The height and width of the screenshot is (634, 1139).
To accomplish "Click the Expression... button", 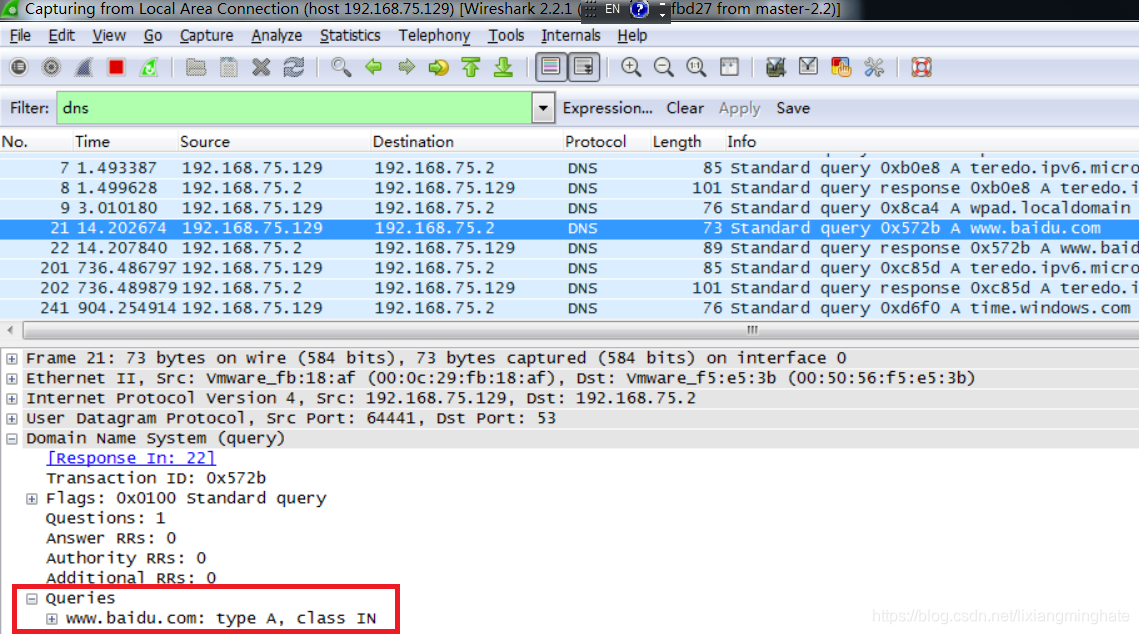I will point(607,108).
